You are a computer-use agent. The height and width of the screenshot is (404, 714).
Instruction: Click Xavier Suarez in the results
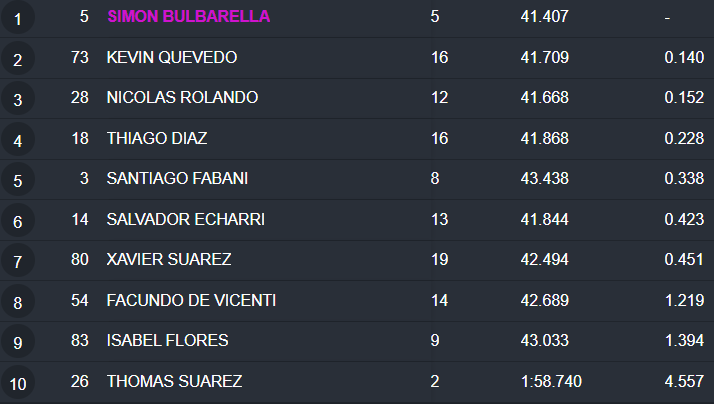[x=169, y=260]
